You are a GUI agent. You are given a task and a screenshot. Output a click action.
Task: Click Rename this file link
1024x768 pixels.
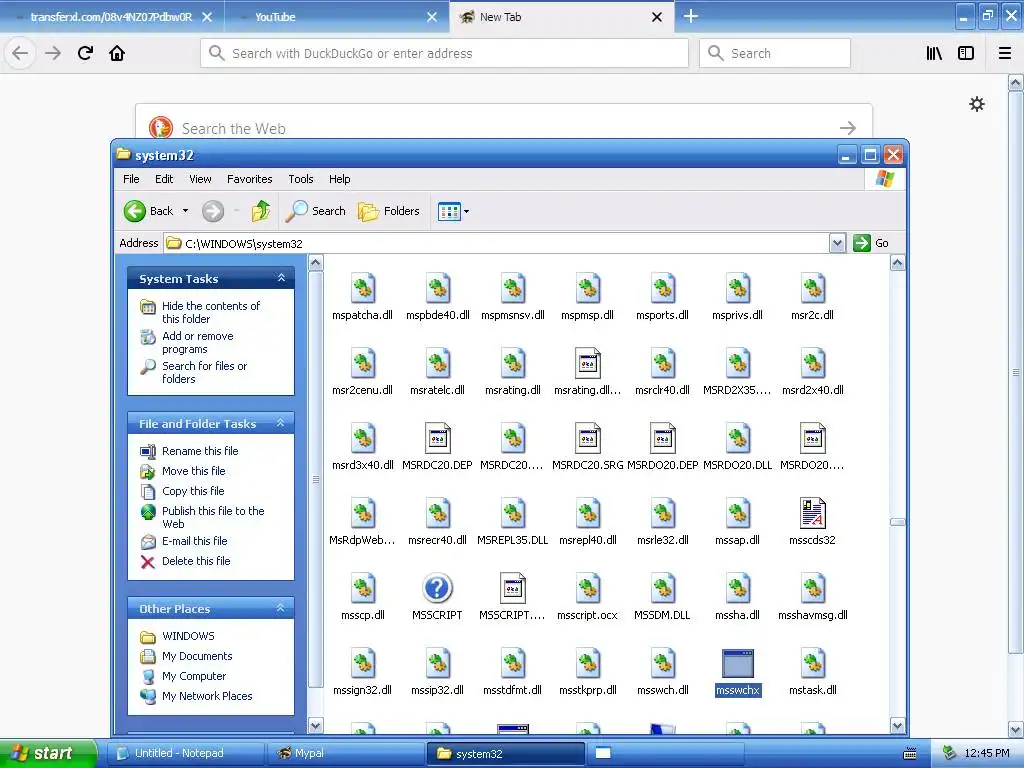click(200, 451)
